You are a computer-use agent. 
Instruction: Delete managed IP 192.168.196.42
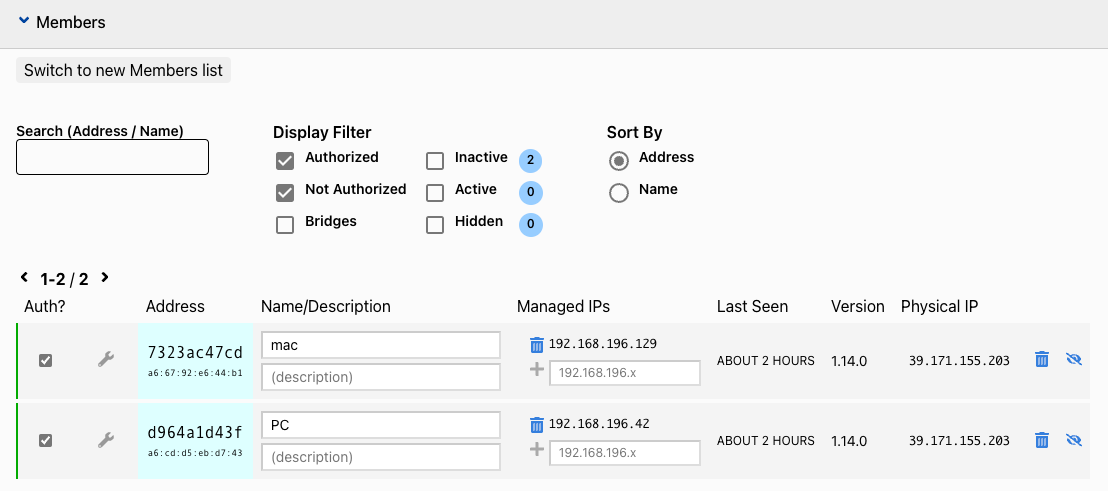coord(537,425)
